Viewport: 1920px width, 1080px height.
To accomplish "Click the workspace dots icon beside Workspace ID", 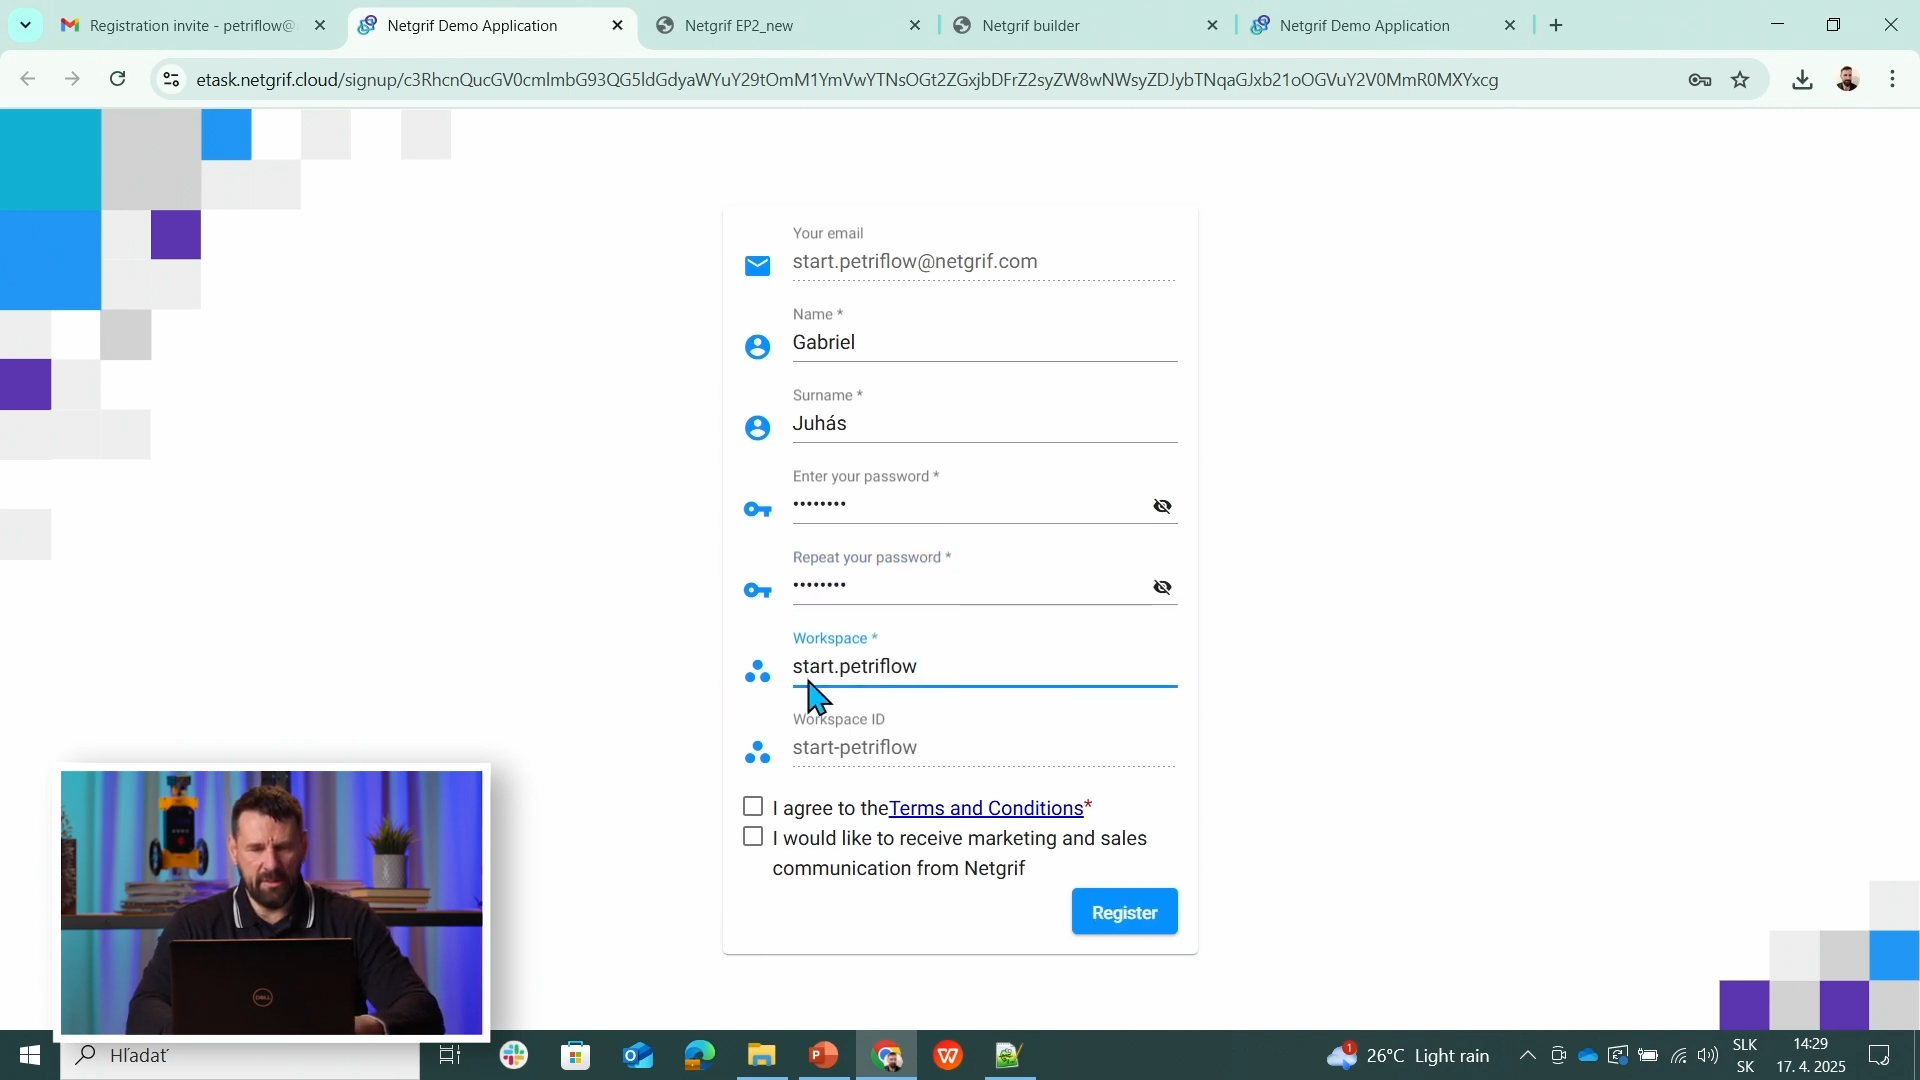I will point(757,753).
